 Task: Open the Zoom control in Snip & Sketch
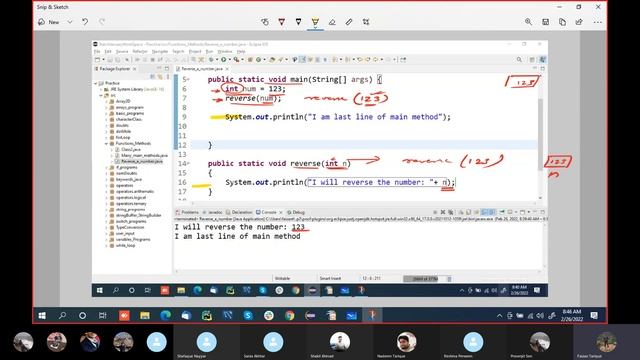528,22
